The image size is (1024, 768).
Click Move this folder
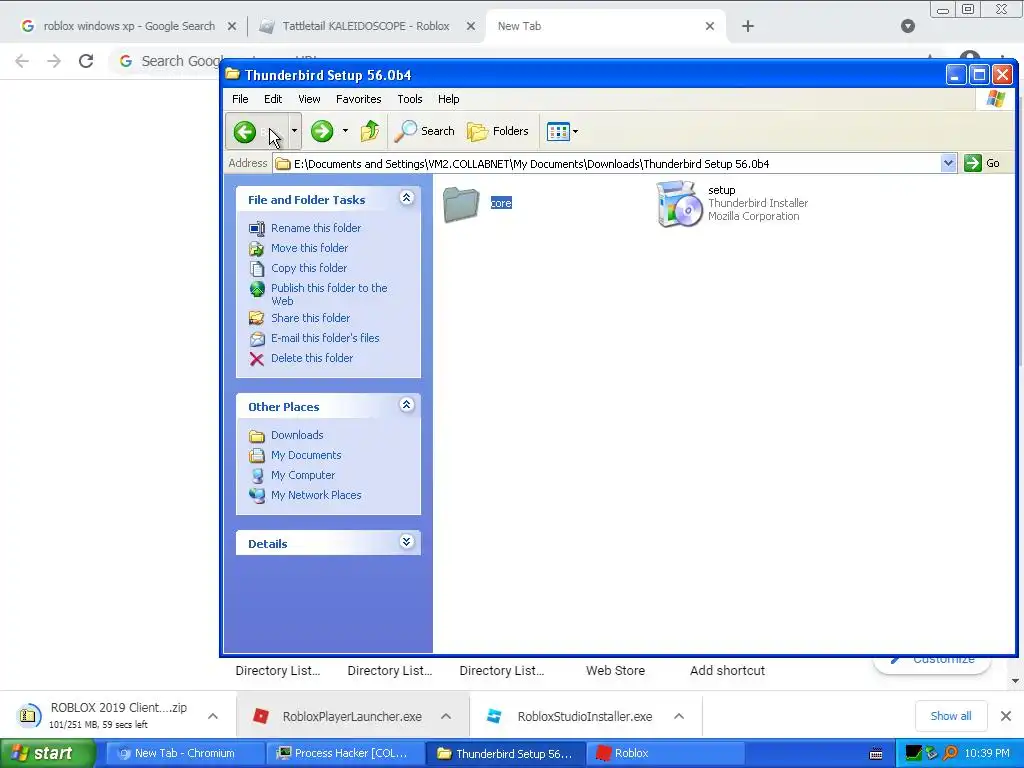310,248
